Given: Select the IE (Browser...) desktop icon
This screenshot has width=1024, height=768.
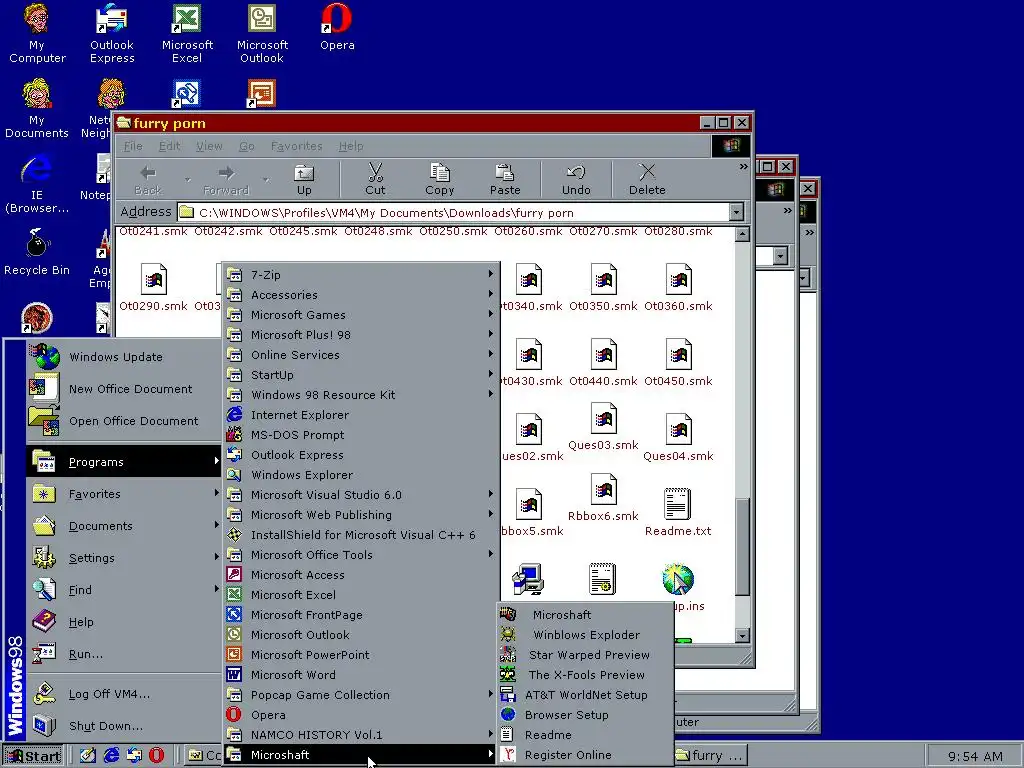Looking at the screenshot, I should coord(37,184).
